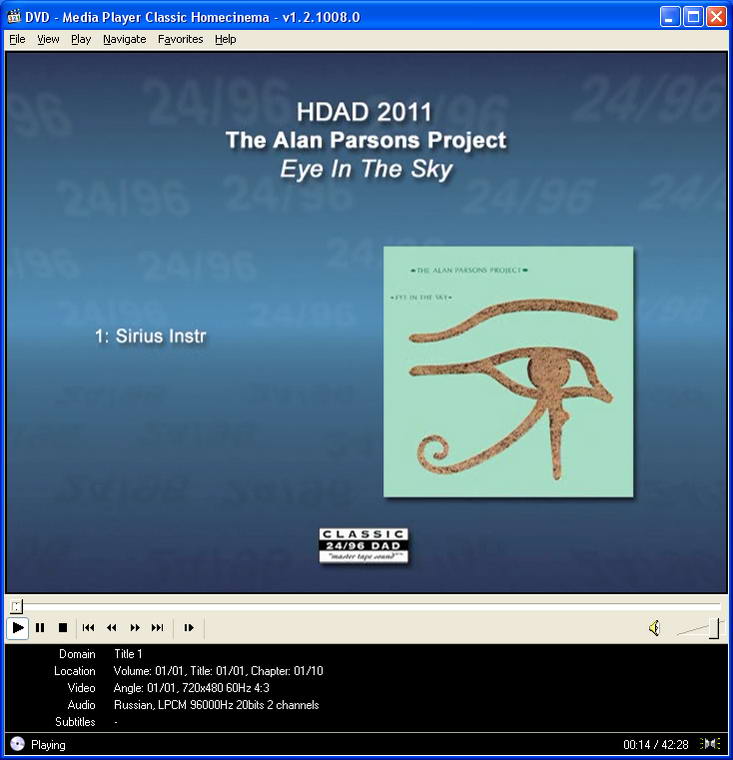Click the application icon in the title bar
Image resolution: width=733 pixels, height=760 pixels.
tap(14, 17)
